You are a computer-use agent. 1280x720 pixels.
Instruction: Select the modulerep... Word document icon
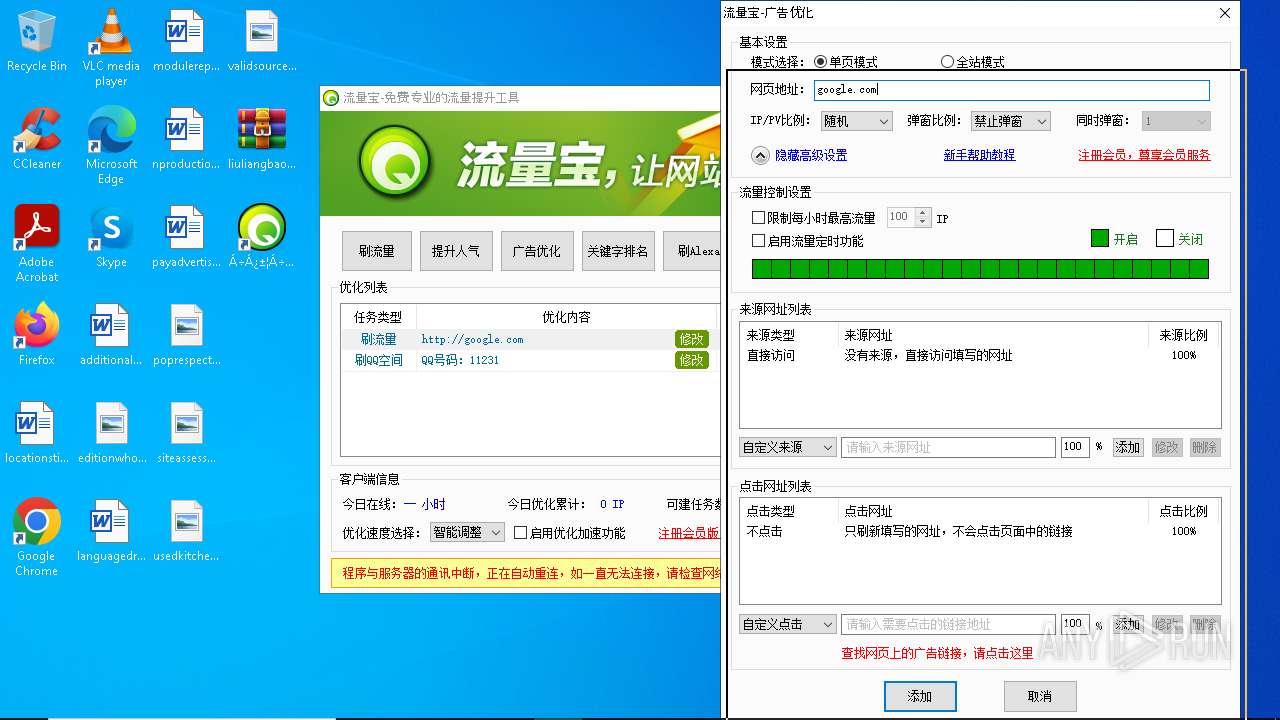(x=186, y=40)
